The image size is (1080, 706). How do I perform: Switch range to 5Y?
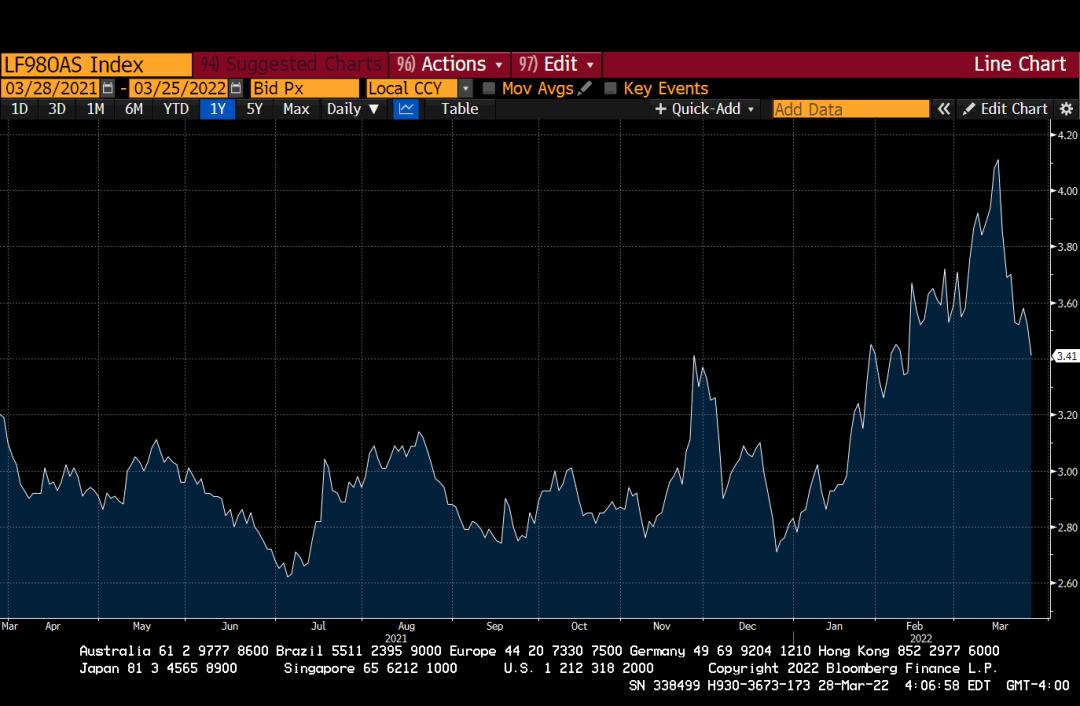(x=254, y=109)
